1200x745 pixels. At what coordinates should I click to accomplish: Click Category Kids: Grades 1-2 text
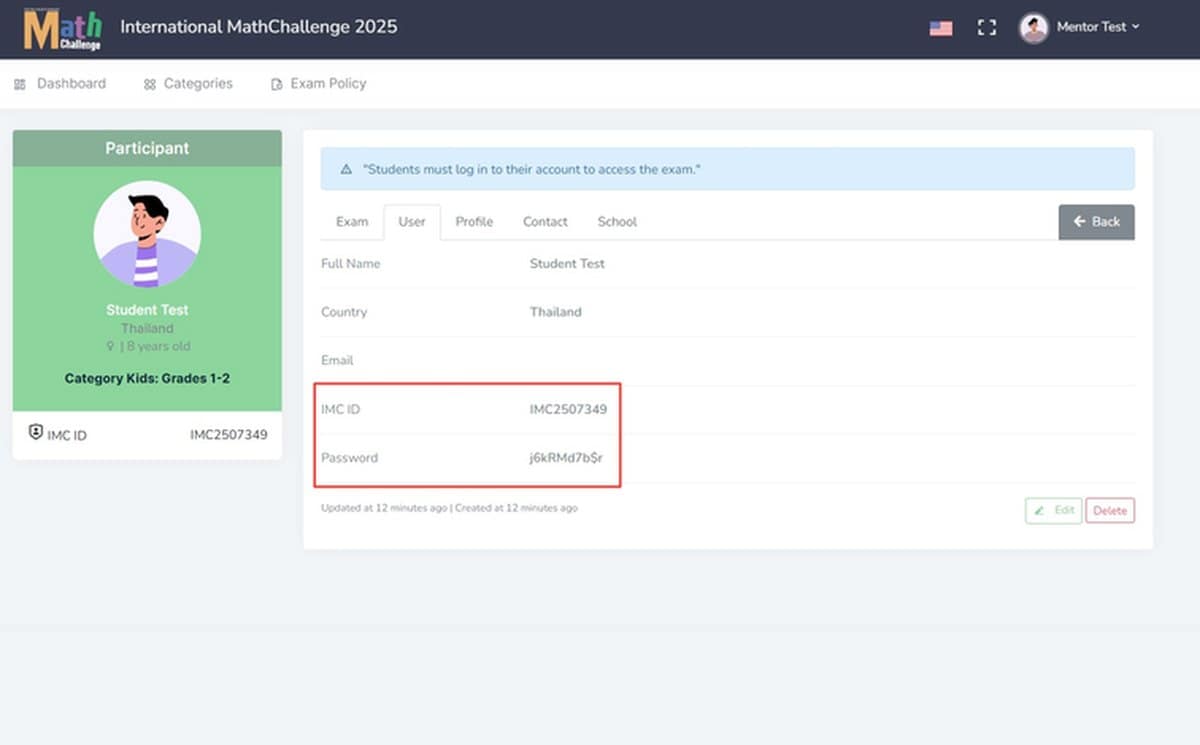[147, 379]
